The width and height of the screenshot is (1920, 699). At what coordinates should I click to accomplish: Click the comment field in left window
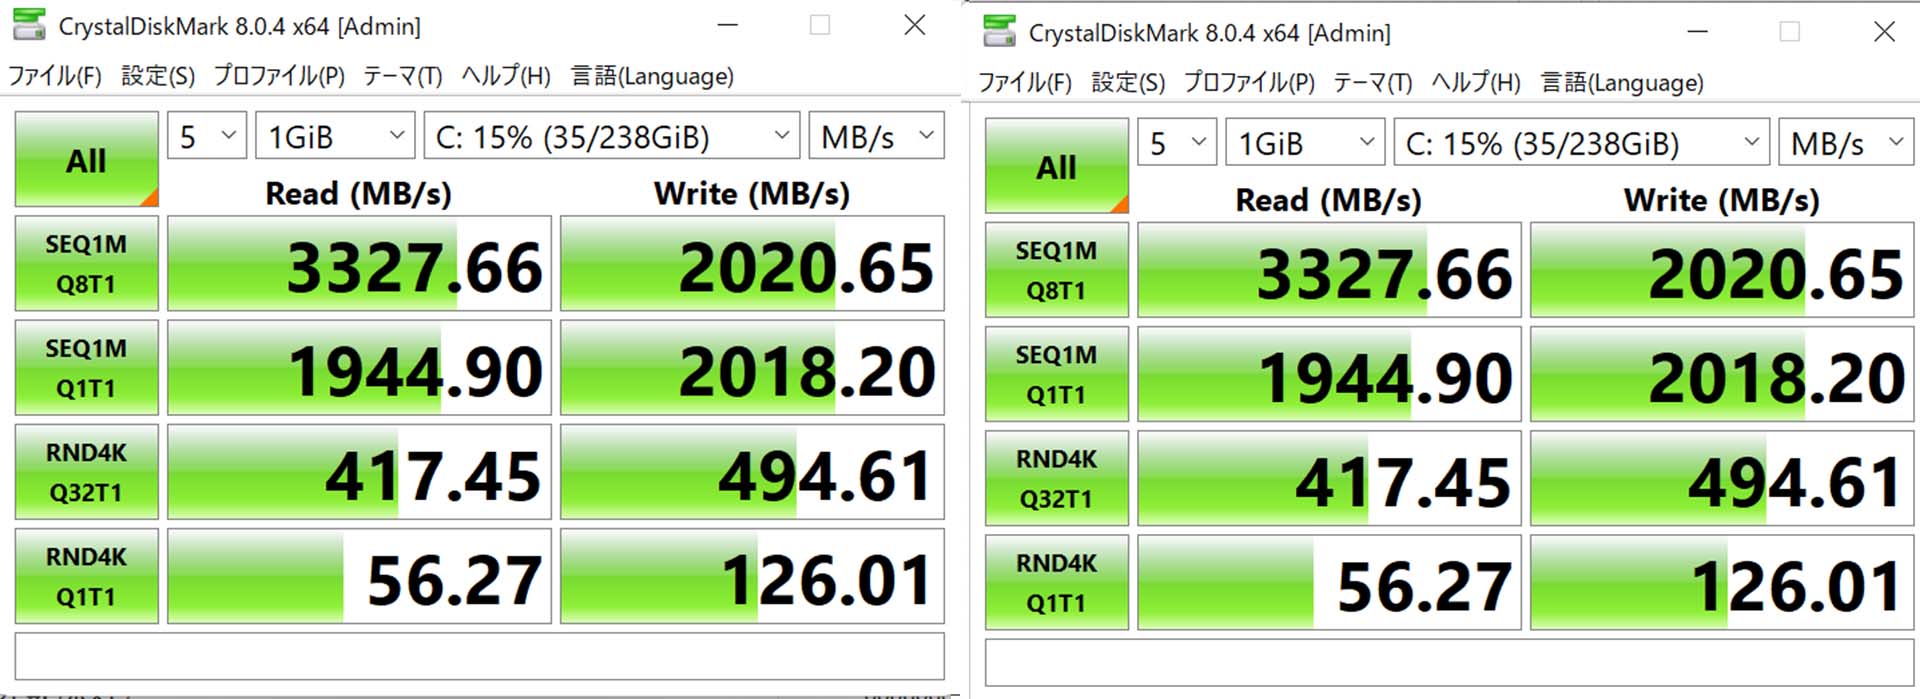tap(480, 656)
